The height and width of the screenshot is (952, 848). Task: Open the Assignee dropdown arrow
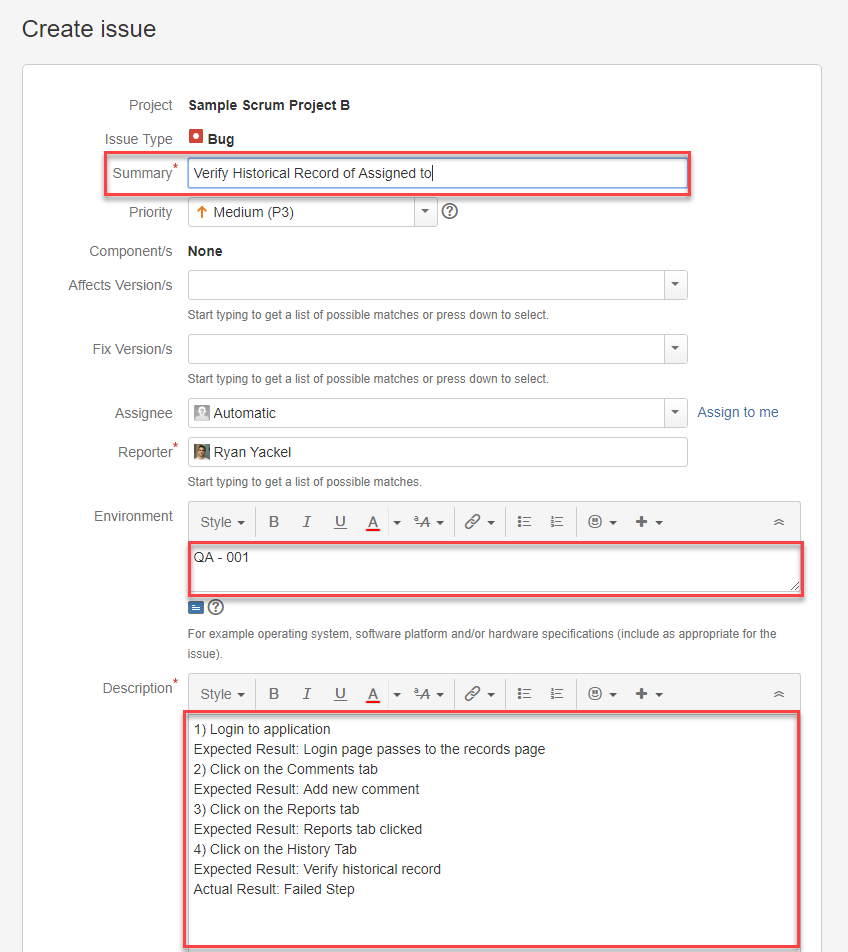click(676, 413)
